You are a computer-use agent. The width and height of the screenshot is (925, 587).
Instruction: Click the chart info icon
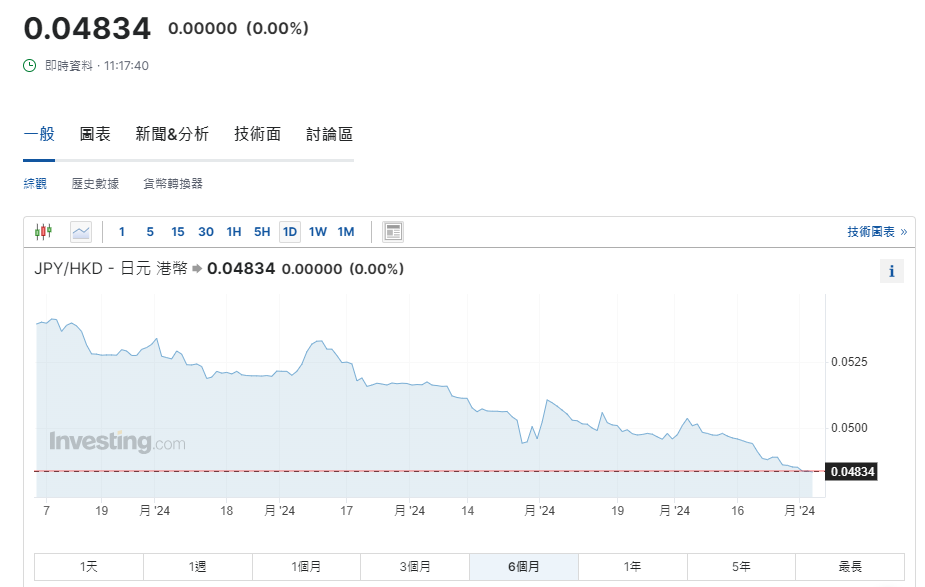pyautogui.click(x=891, y=271)
